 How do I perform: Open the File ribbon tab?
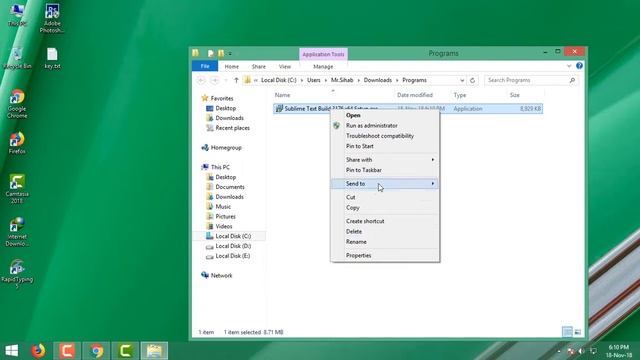[205, 66]
